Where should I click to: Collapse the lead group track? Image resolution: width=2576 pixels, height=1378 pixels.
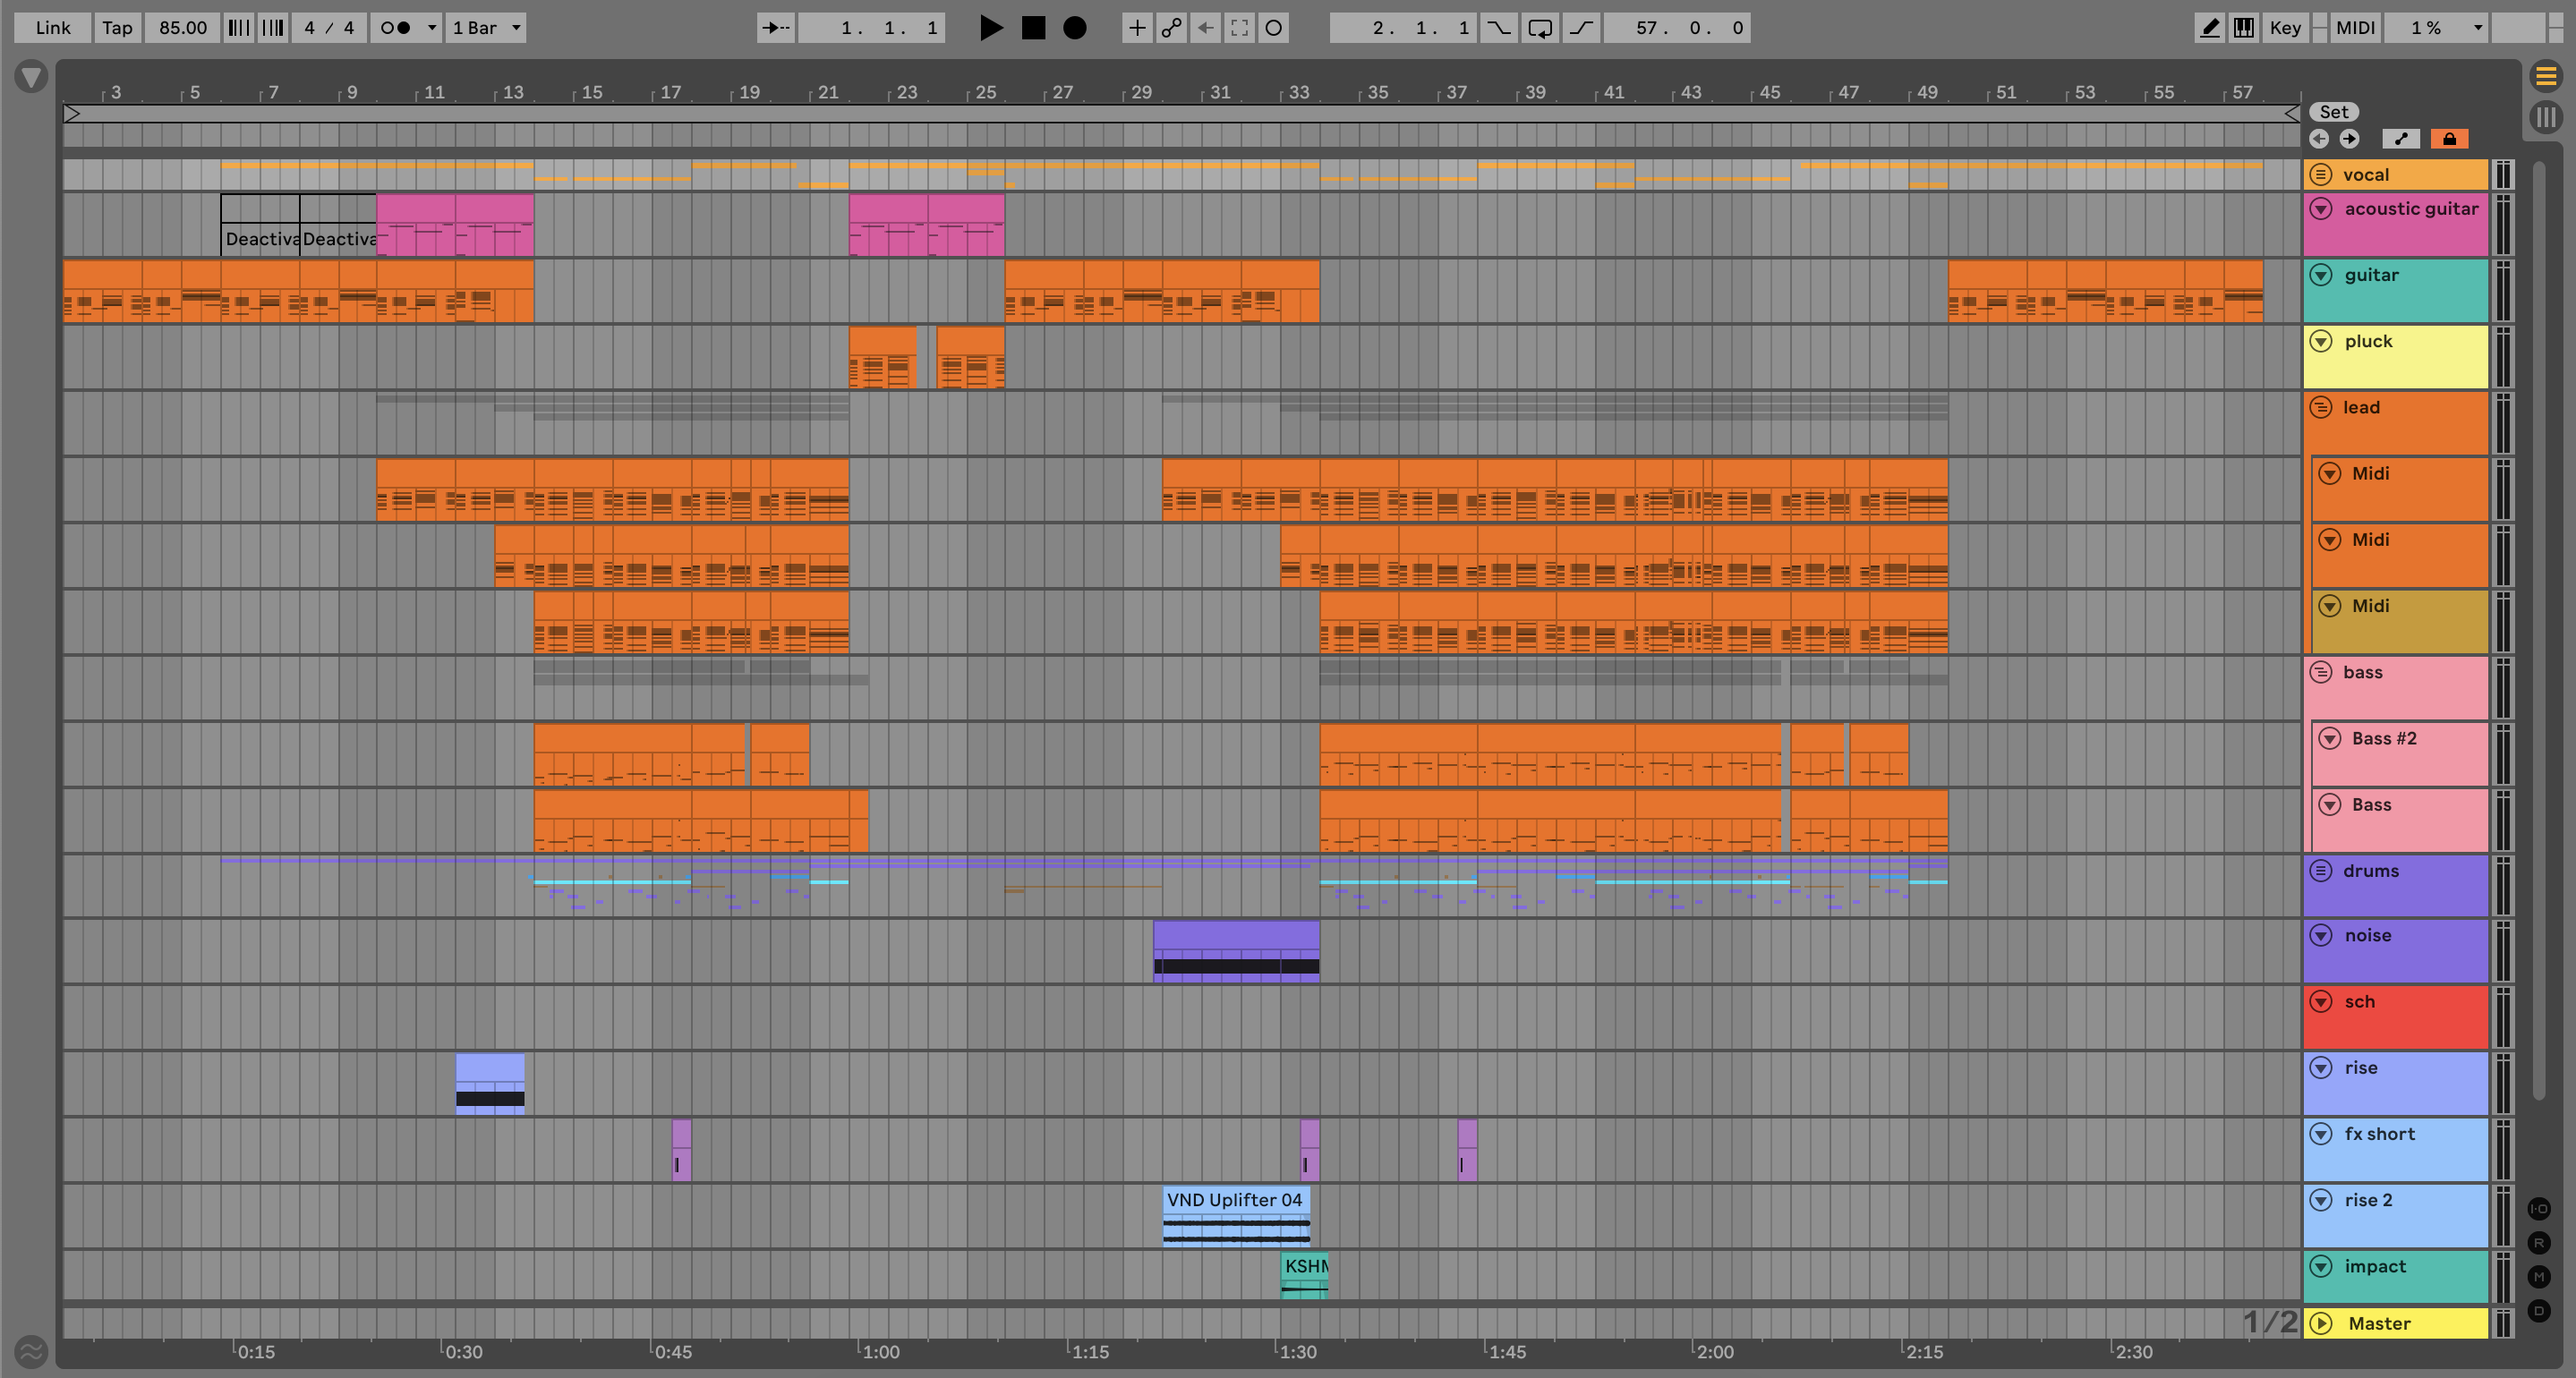[2321, 407]
